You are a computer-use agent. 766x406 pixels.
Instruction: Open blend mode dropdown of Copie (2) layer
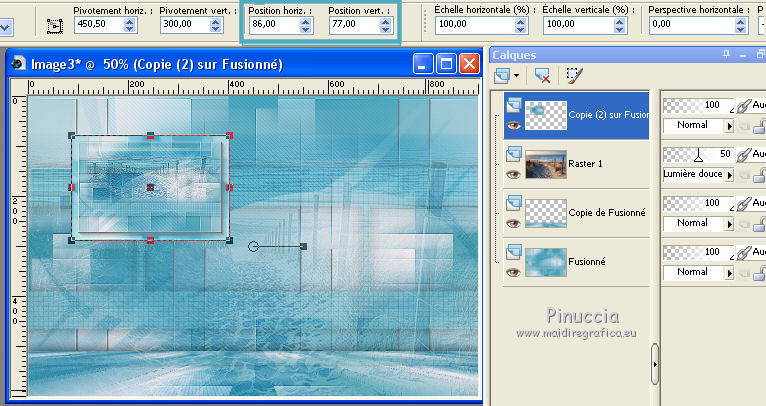coord(729,127)
